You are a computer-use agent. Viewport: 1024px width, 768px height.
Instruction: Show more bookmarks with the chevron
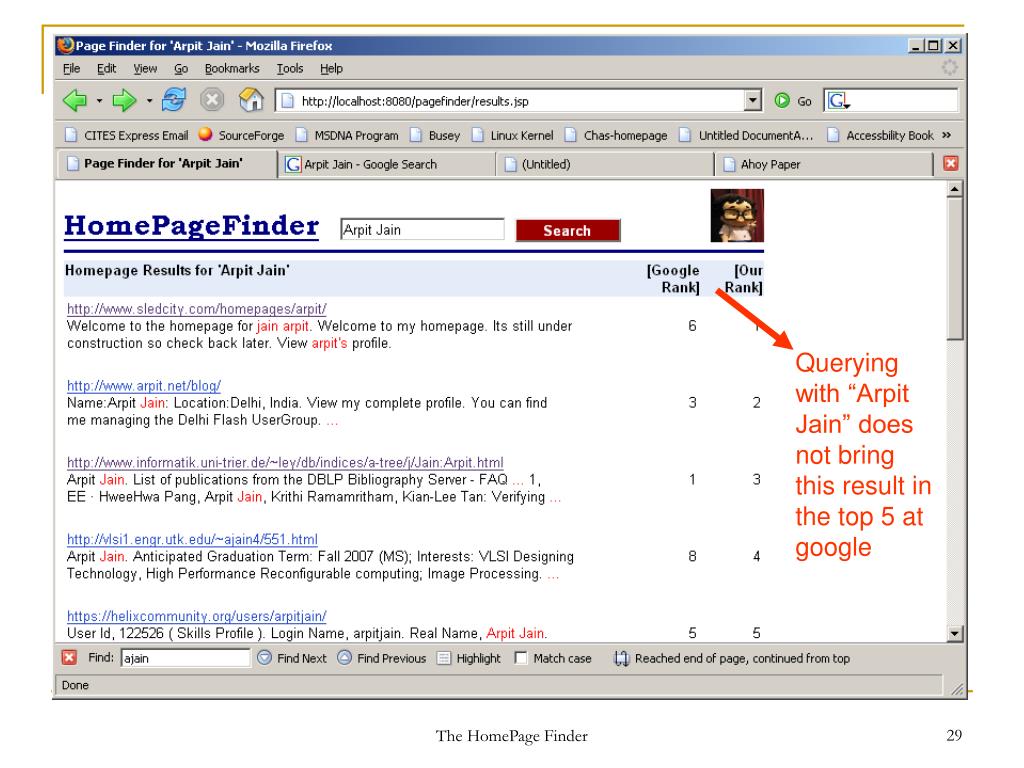(947, 135)
